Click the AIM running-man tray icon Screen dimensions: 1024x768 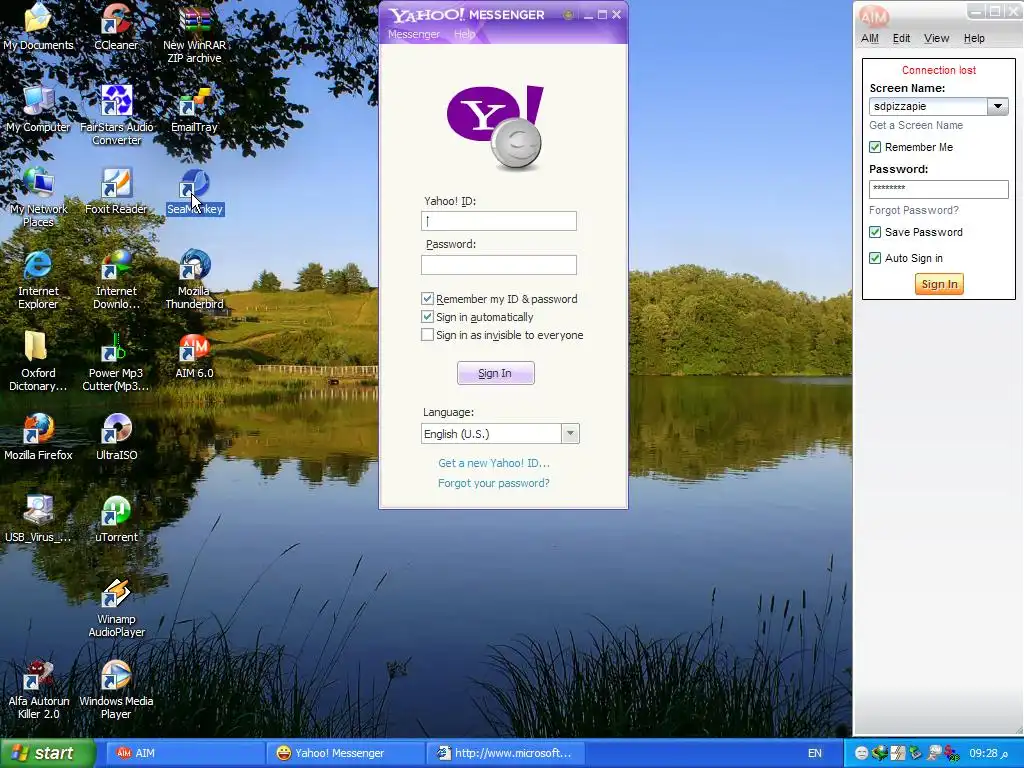934,753
